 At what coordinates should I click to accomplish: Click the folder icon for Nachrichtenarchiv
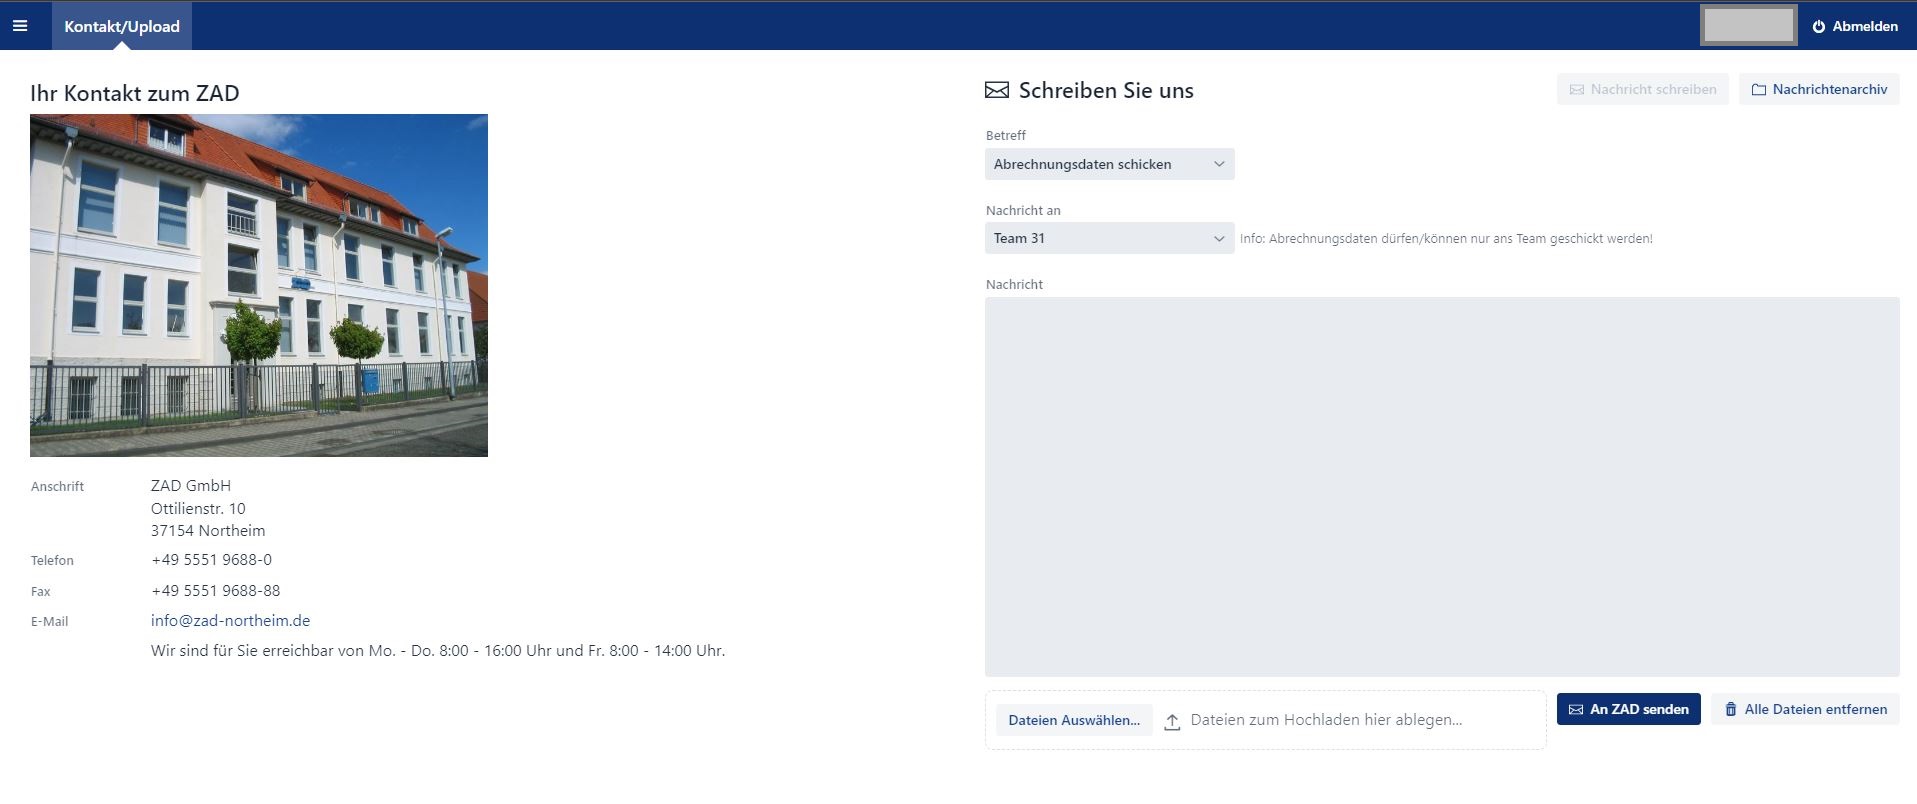pos(1758,90)
